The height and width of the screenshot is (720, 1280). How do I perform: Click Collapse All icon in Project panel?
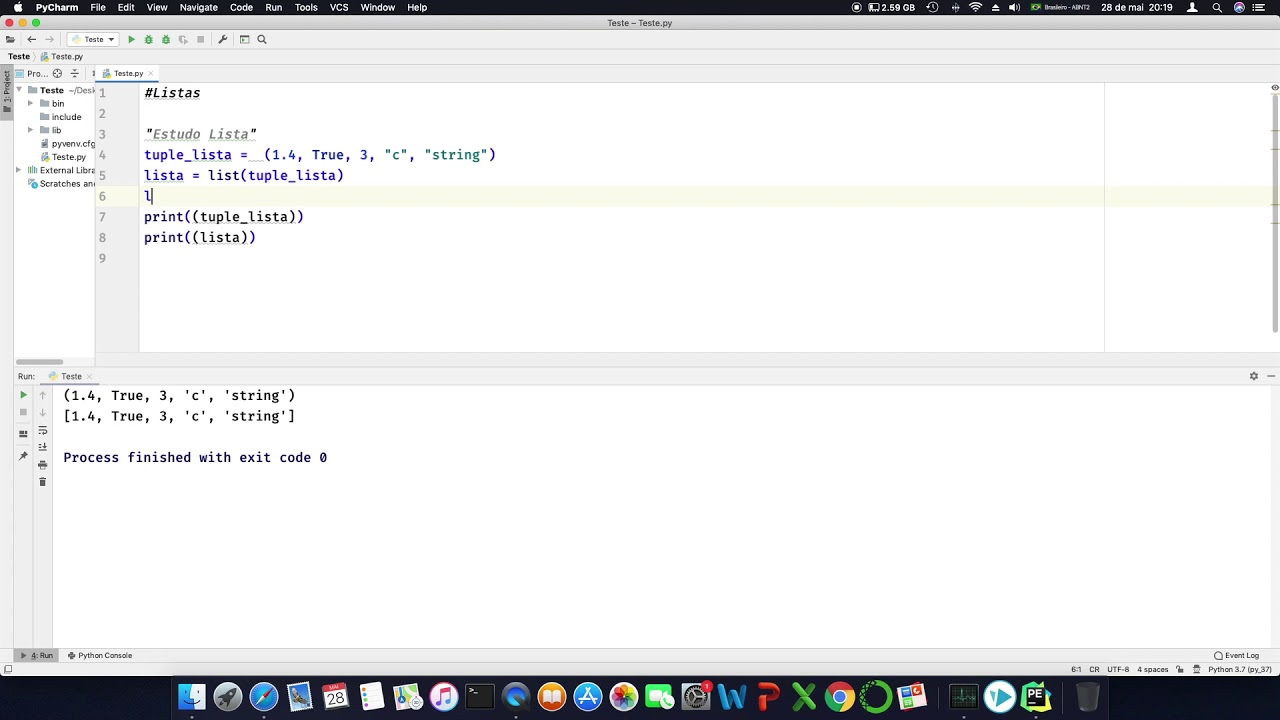[x=74, y=73]
